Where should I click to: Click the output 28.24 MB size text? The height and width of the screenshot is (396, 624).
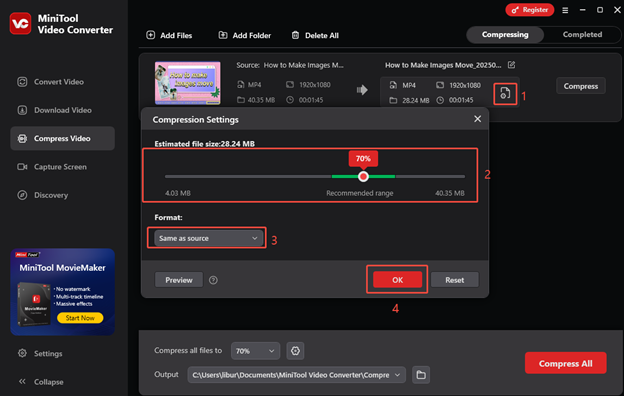coord(415,100)
